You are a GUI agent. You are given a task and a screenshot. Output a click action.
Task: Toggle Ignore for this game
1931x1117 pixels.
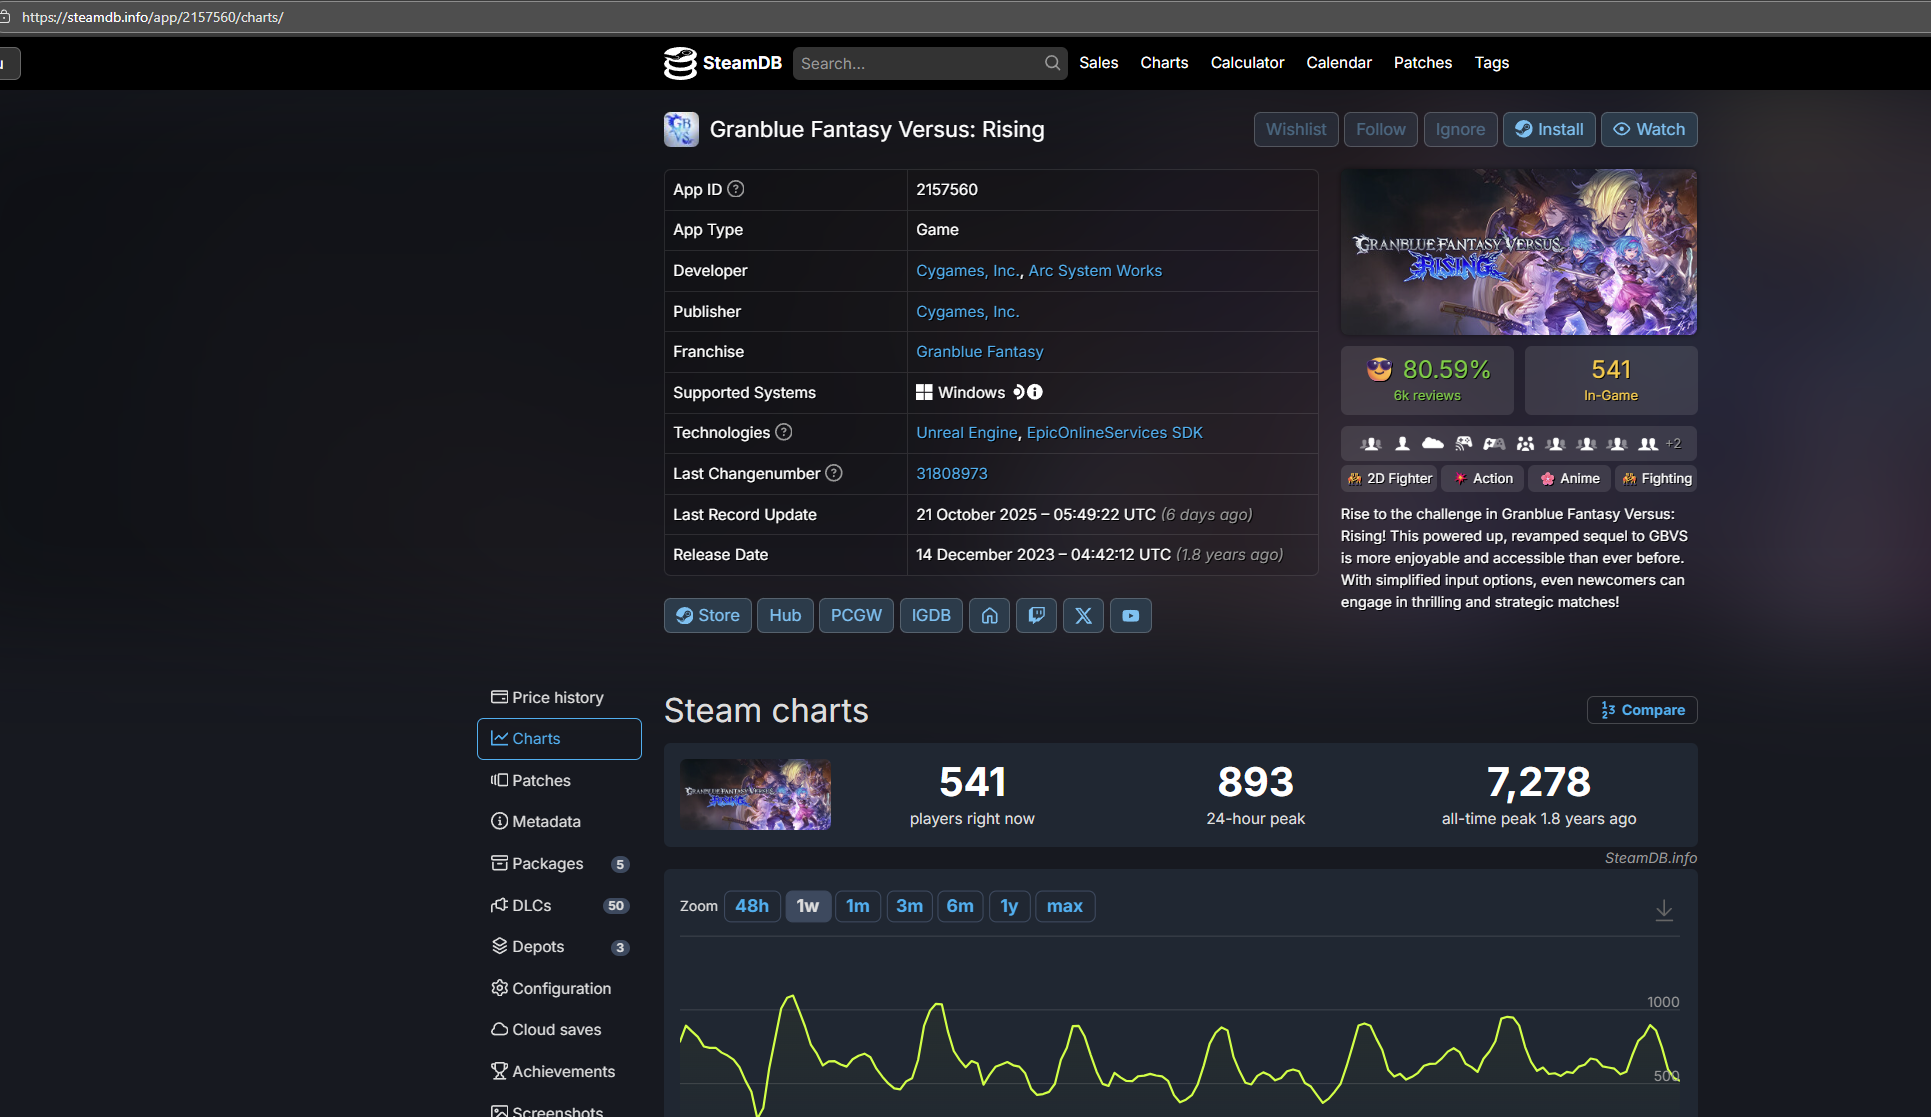pyautogui.click(x=1460, y=129)
